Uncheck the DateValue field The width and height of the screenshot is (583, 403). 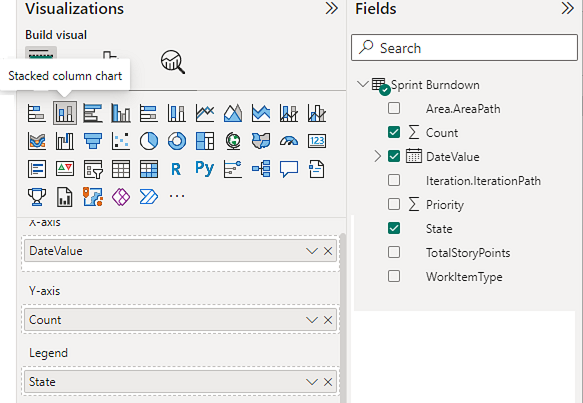point(394,157)
